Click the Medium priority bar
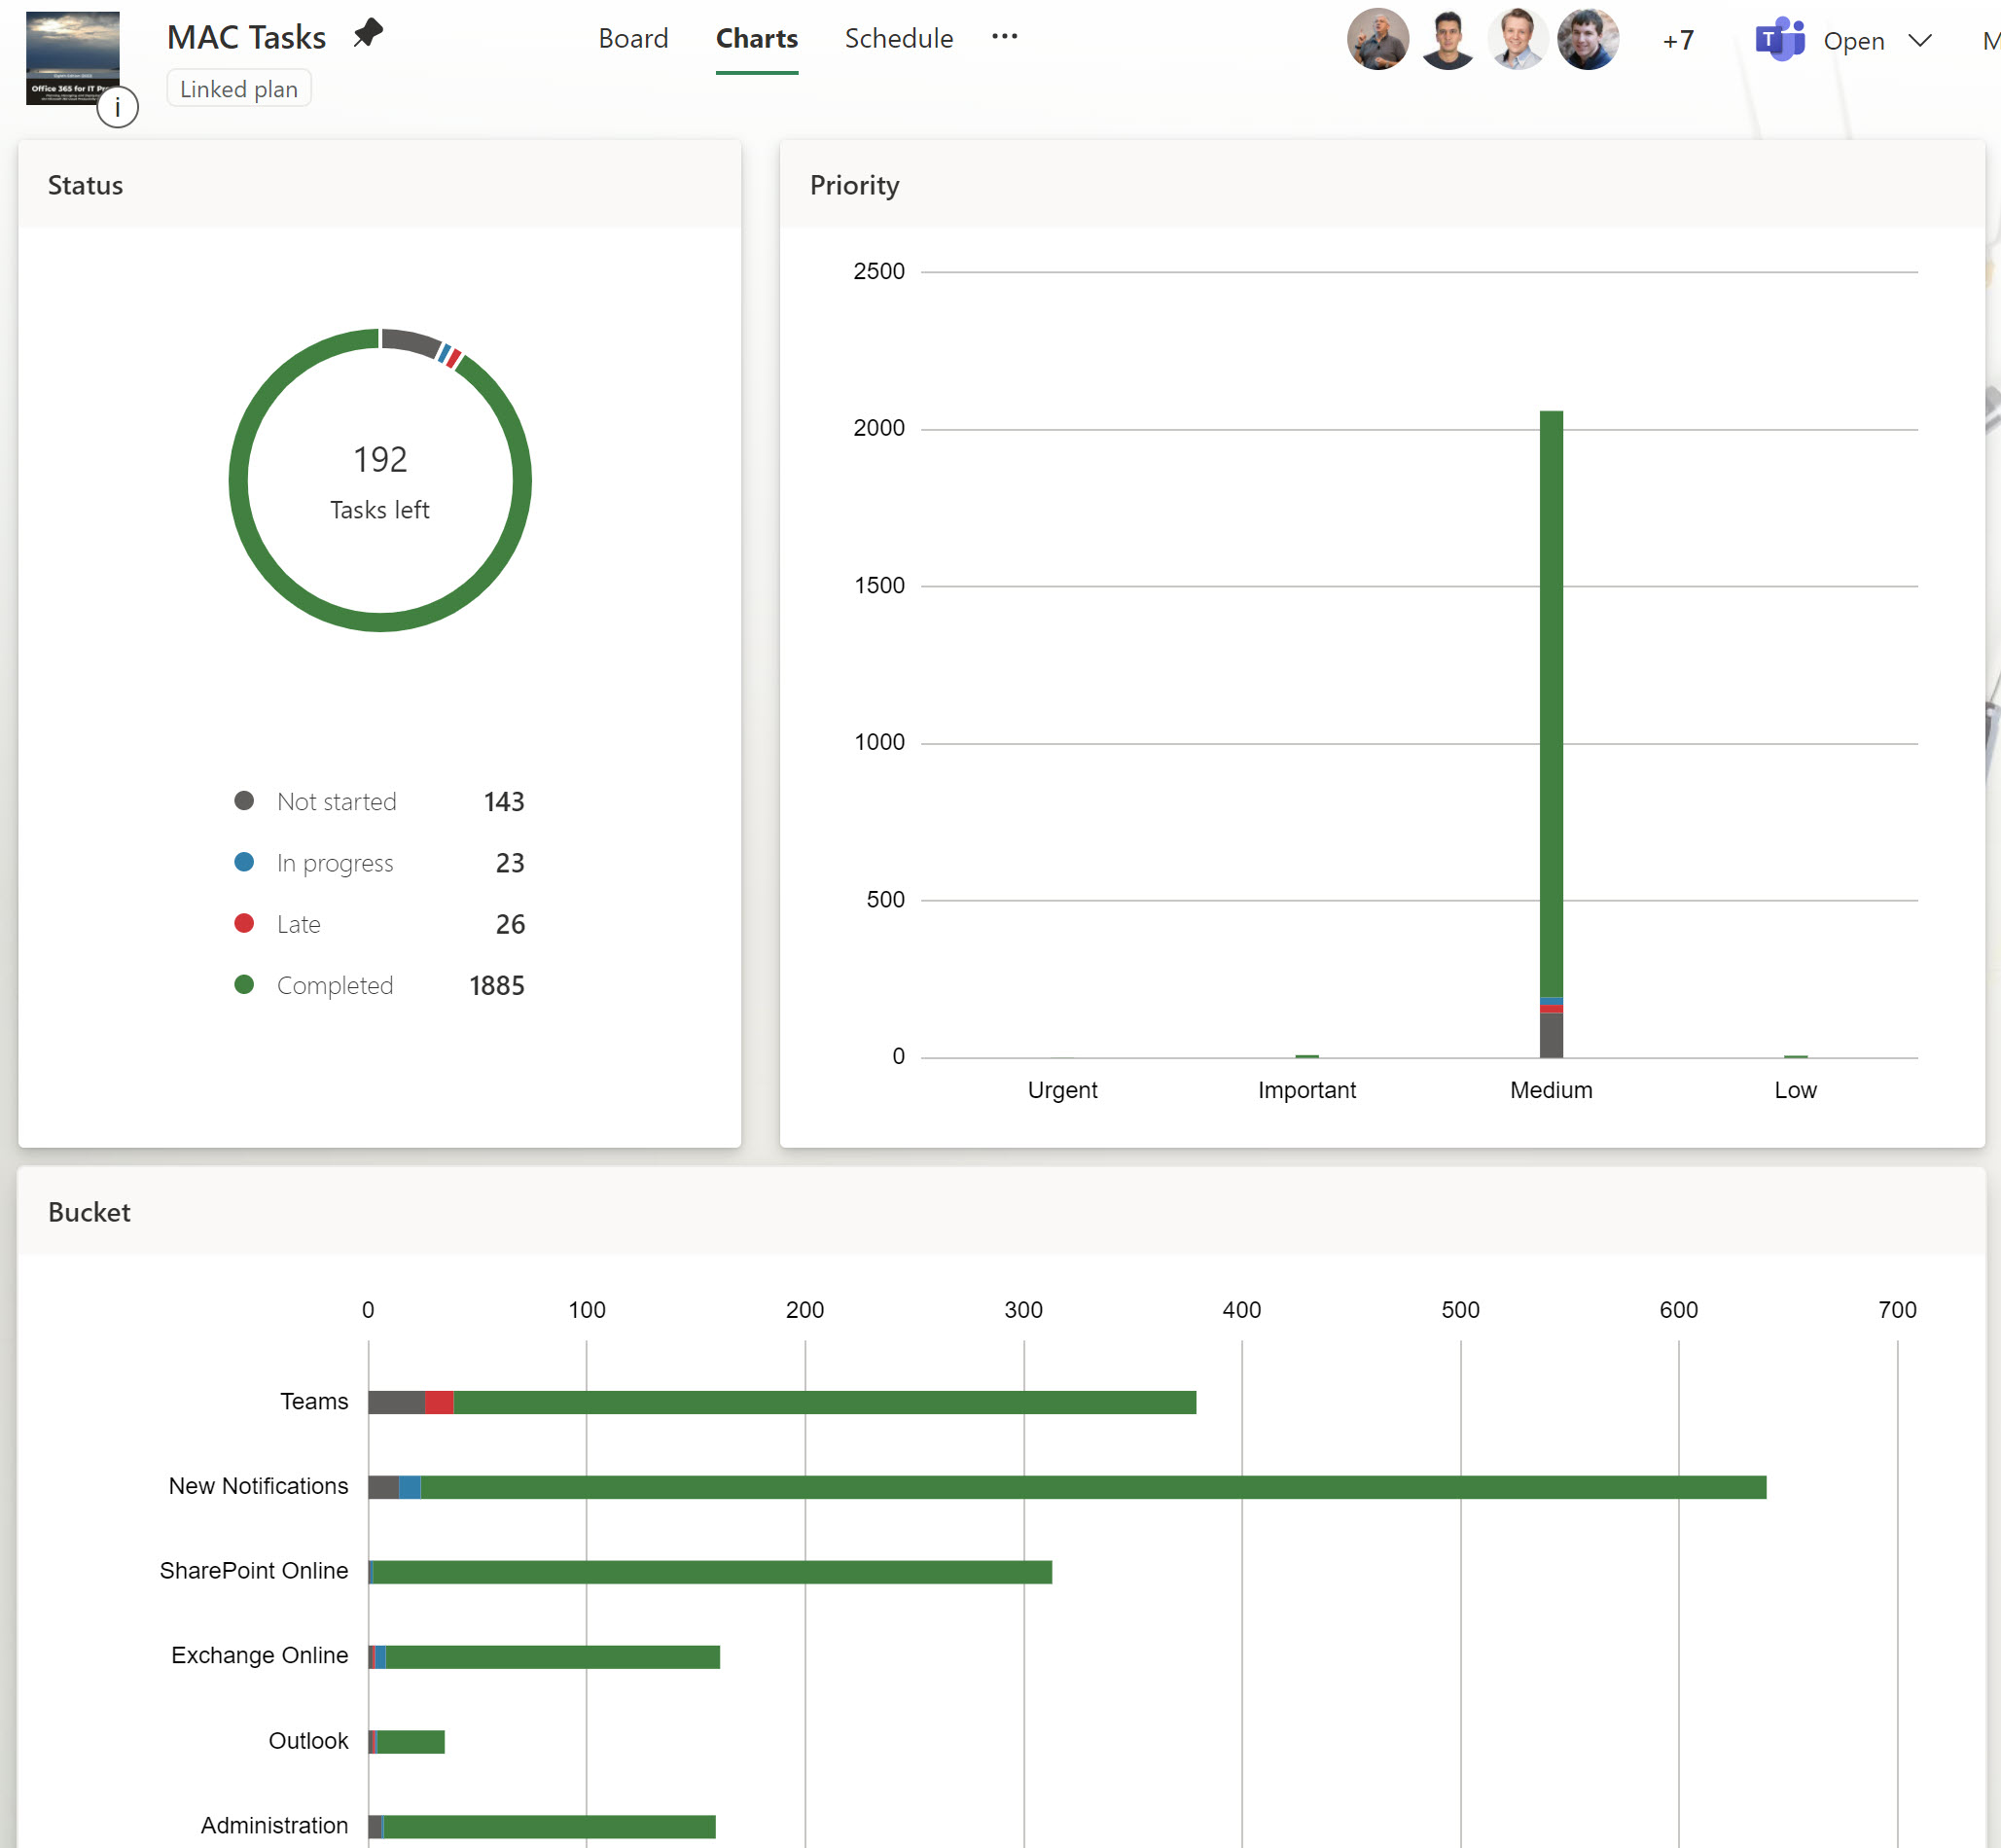The width and height of the screenshot is (2001, 1848). point(1551,700)
